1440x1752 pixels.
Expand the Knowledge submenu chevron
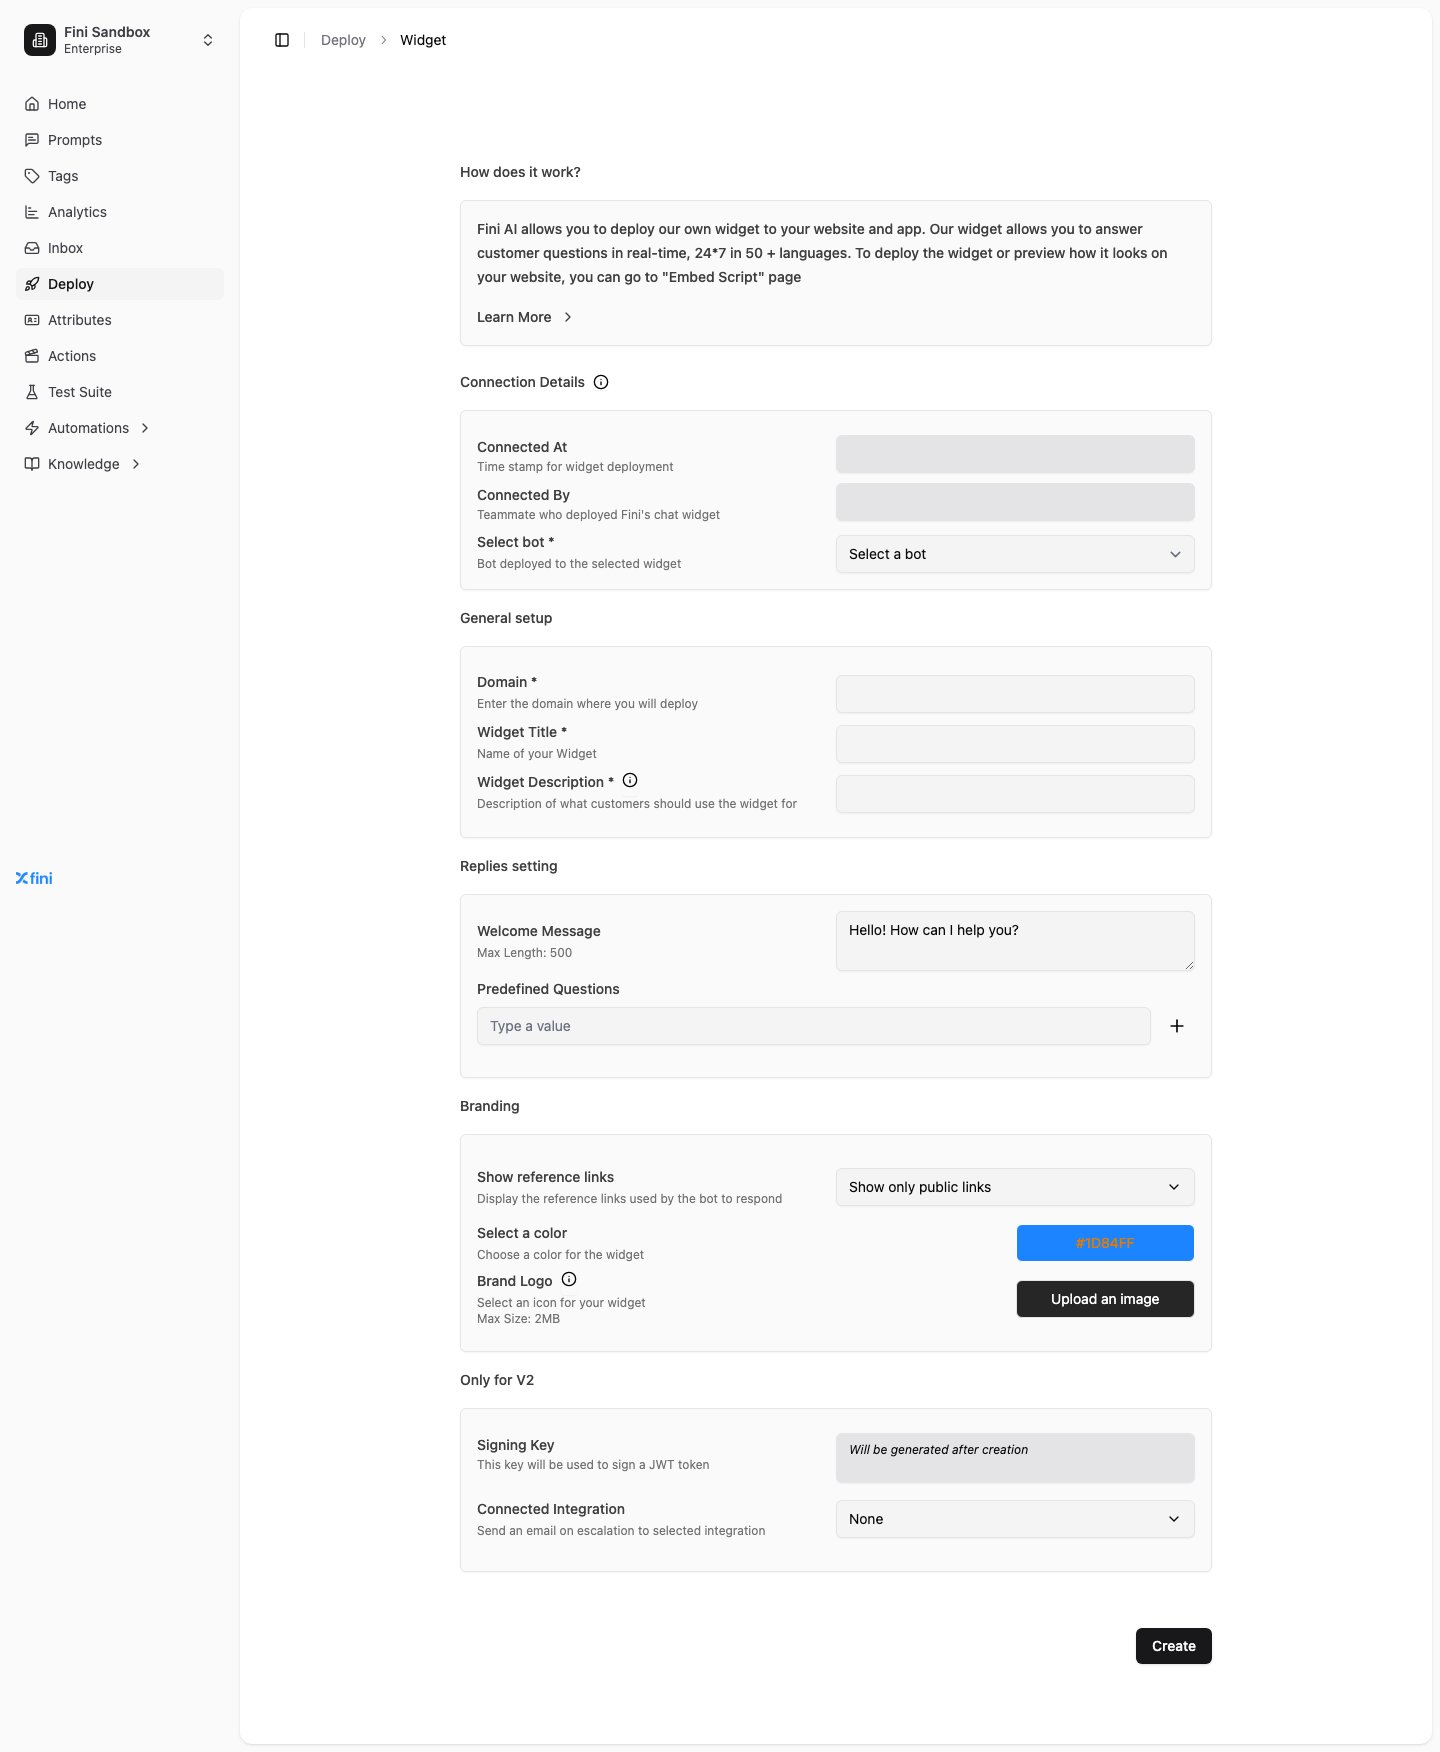click(136, 464)
